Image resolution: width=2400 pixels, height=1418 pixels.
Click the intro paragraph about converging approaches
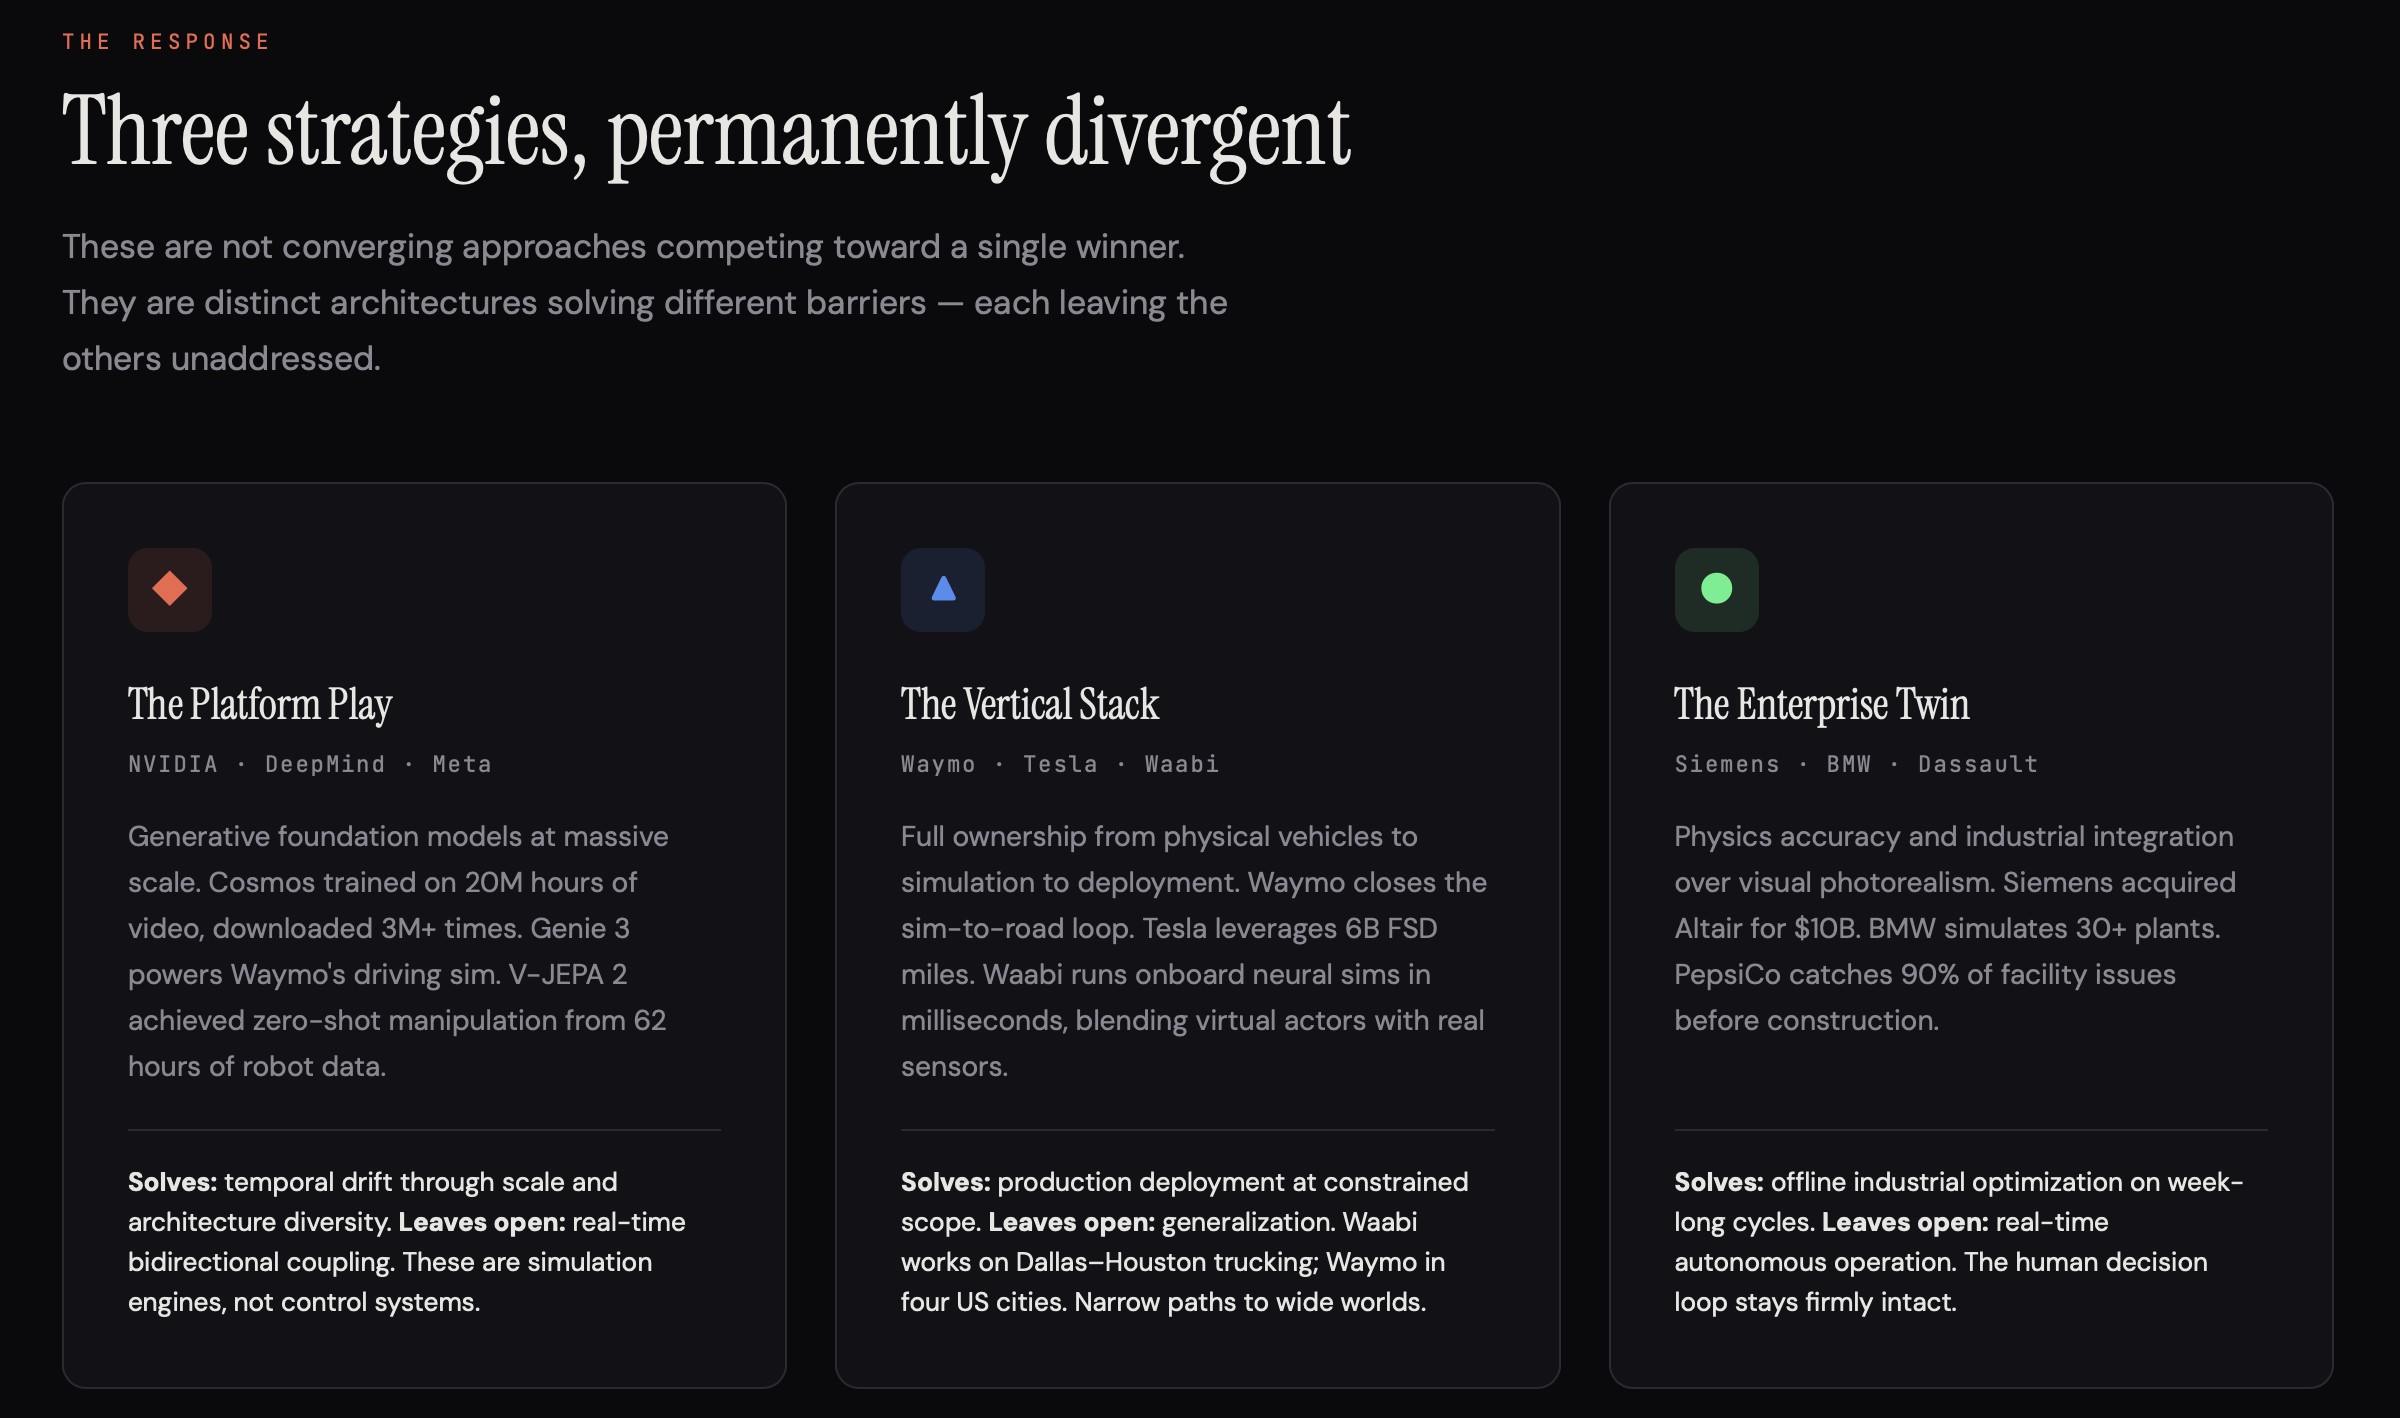(644, 302)
